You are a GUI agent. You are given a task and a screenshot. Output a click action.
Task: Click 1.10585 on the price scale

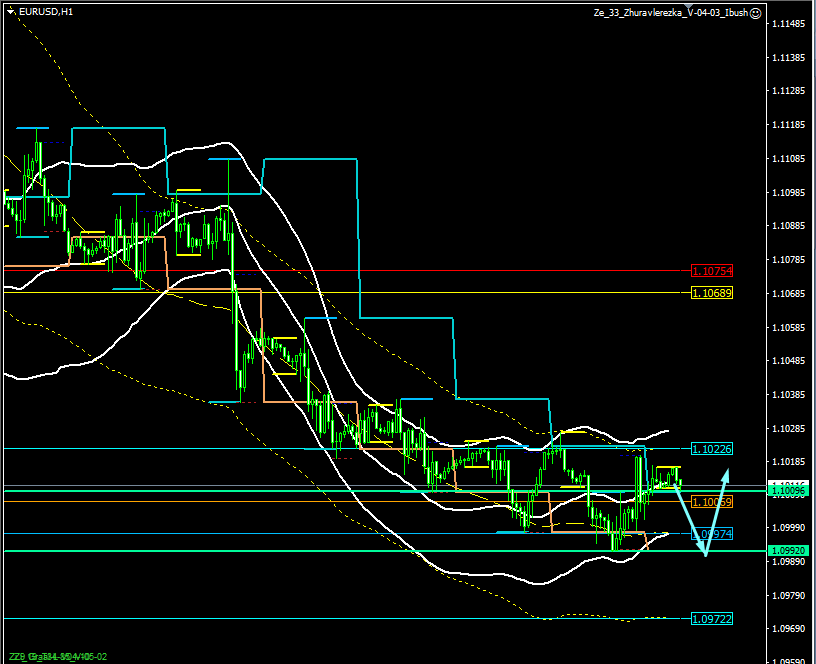pyautogui.click(x=788, y=327)
